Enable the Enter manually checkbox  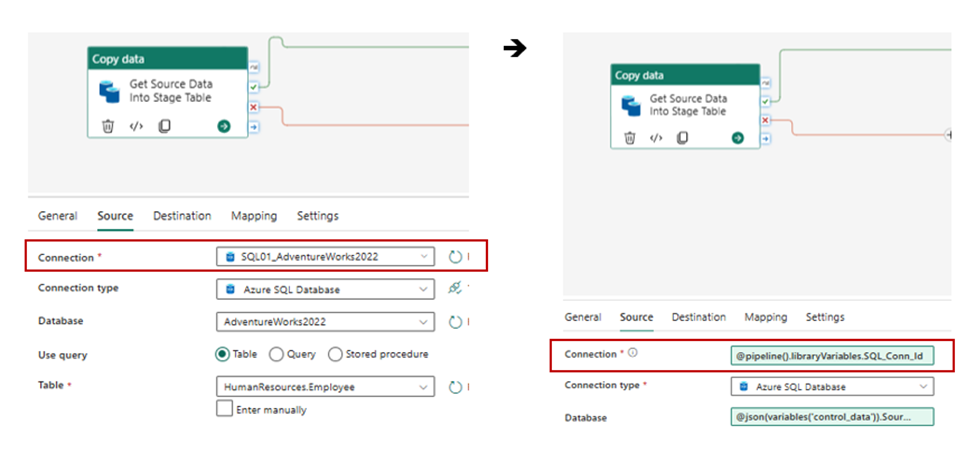[225, 409]
